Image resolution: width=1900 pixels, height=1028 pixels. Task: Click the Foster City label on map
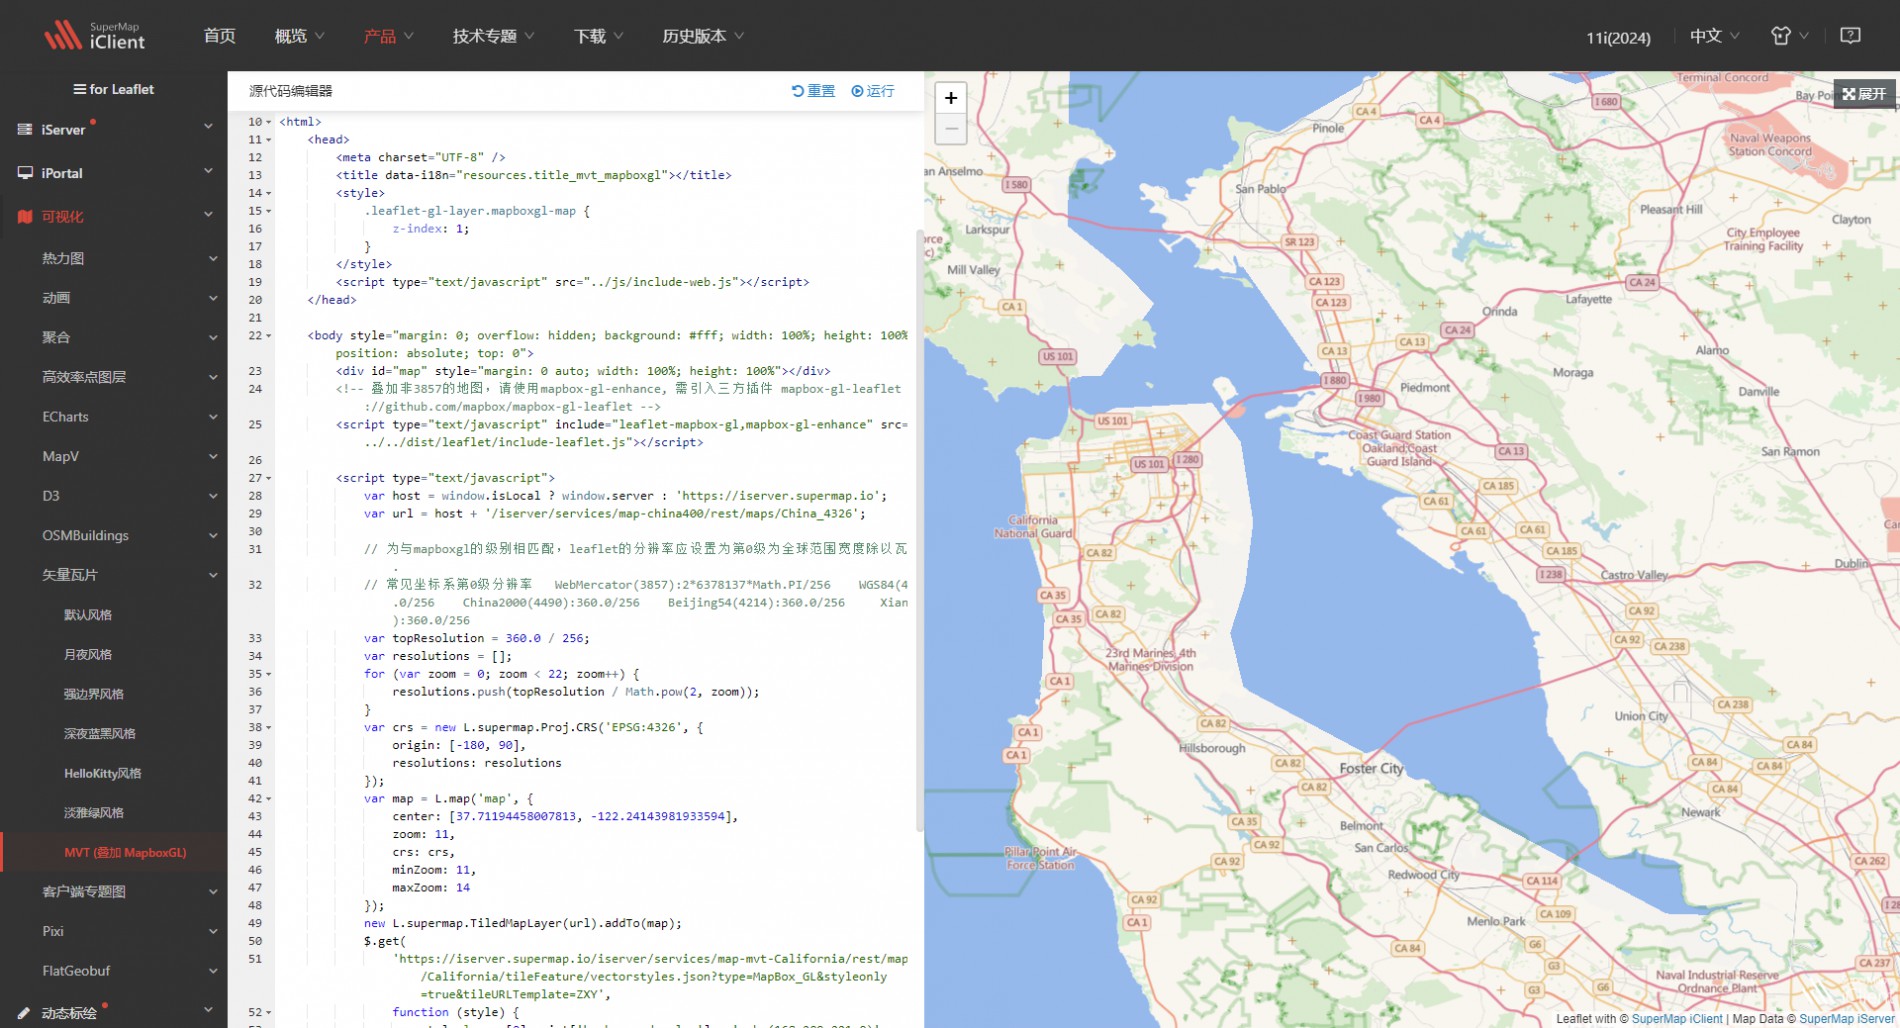(x=1371, y=768)
